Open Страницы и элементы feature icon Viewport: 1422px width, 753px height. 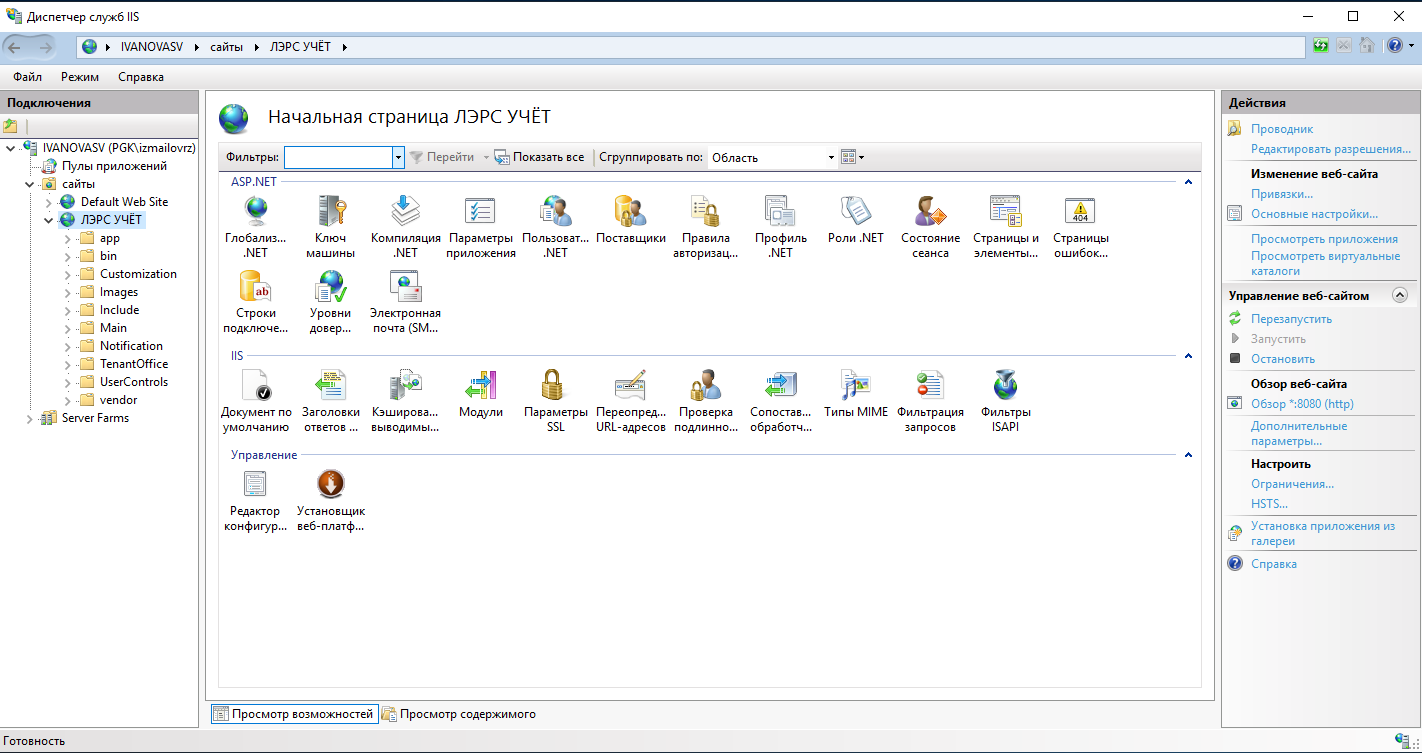coord(1005,211)
